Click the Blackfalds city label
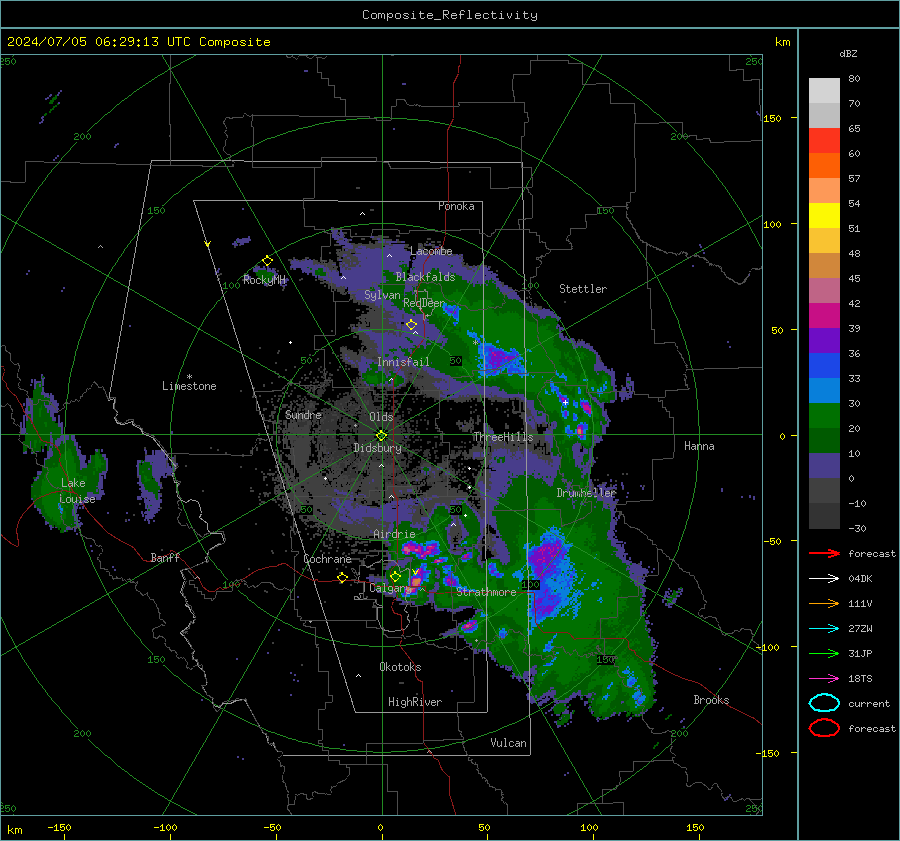The image size is (900, 841). click(425, 277)
